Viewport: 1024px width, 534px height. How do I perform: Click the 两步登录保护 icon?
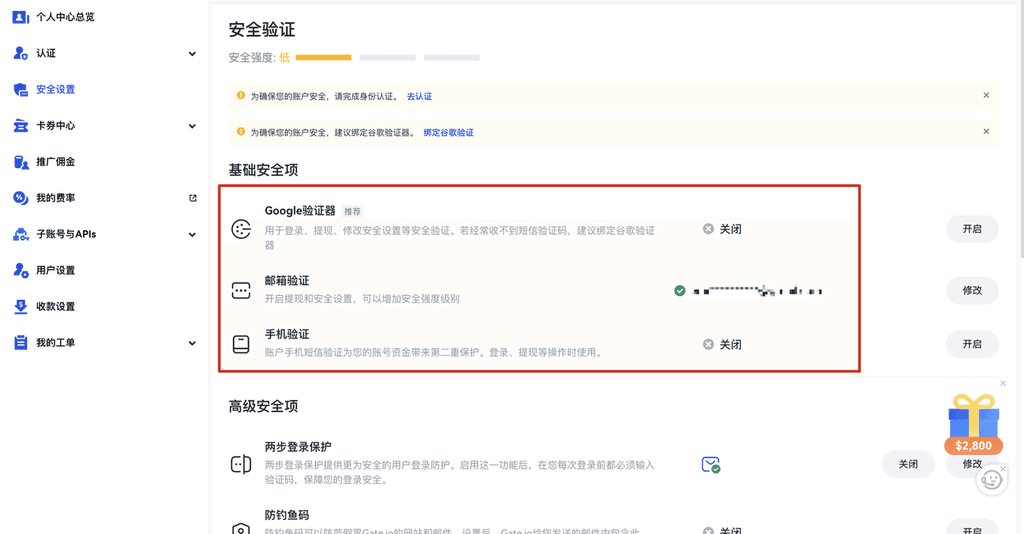tap(241, 464)
